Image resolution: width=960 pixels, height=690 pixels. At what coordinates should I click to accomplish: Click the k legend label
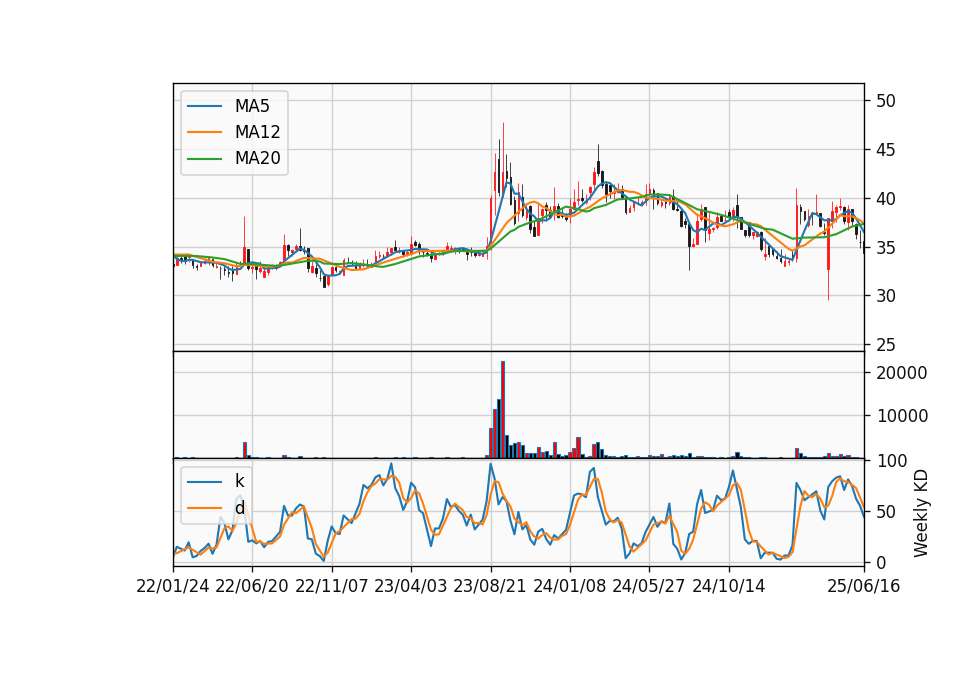point(239,481)
